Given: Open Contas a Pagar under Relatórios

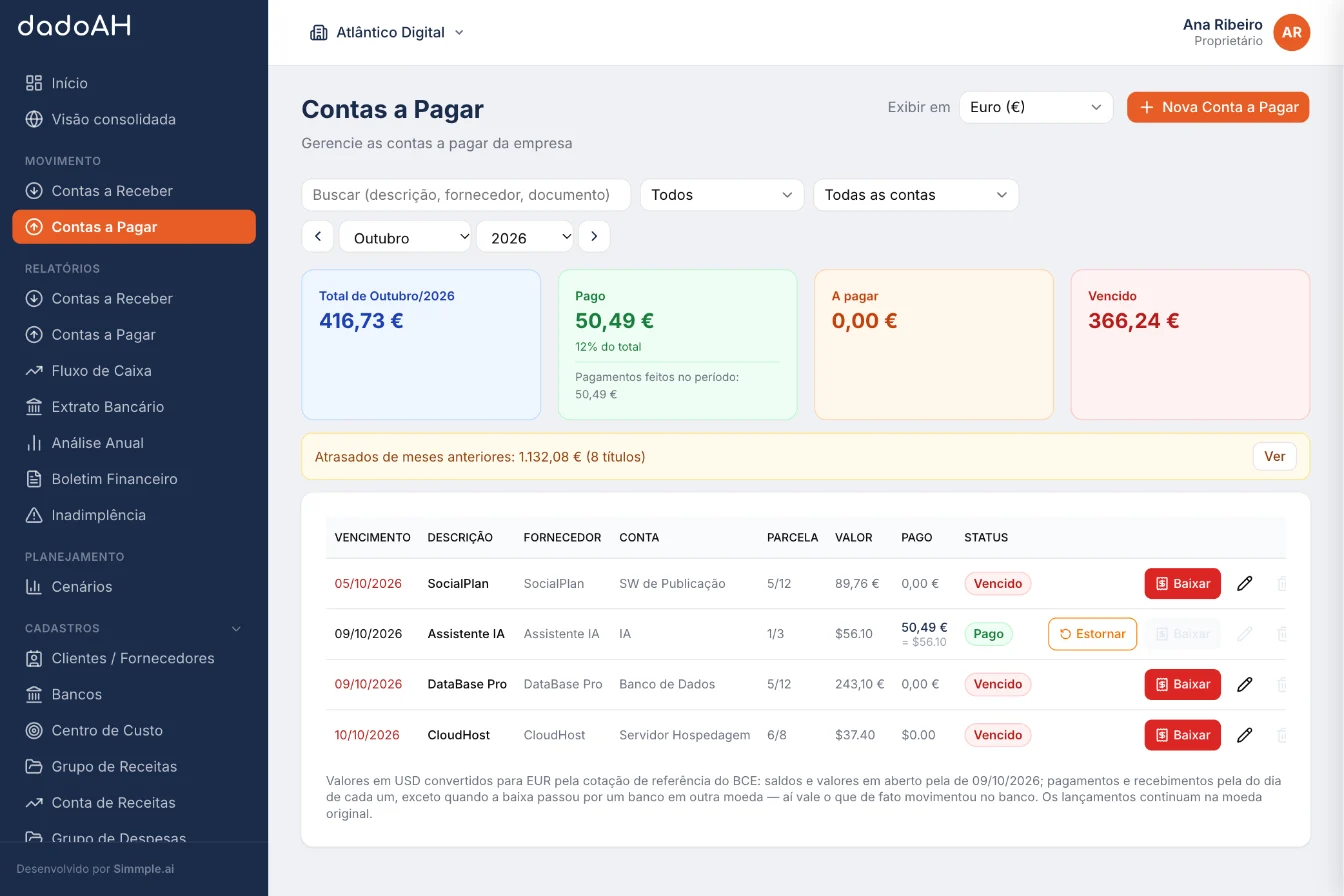Looking at the screenshot, I should click(134, 335).
